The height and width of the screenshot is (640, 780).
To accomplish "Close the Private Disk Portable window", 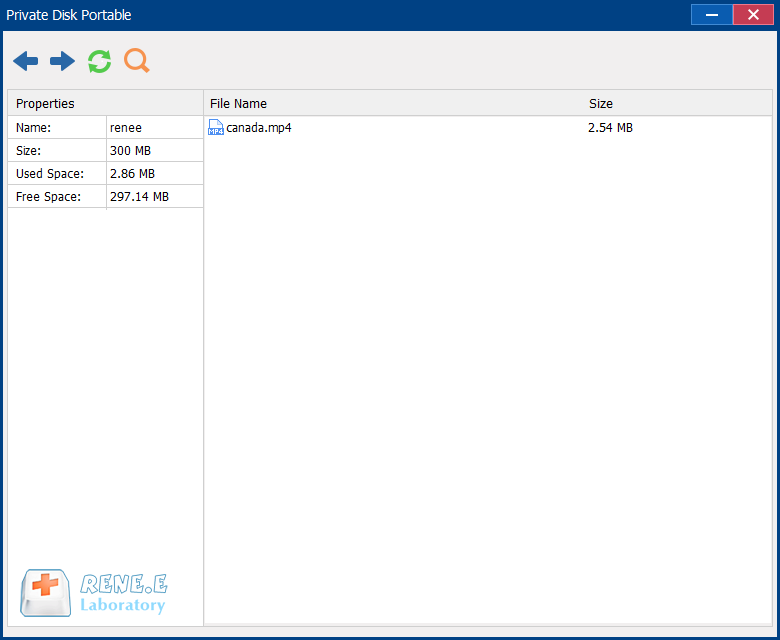I will 753,14.
